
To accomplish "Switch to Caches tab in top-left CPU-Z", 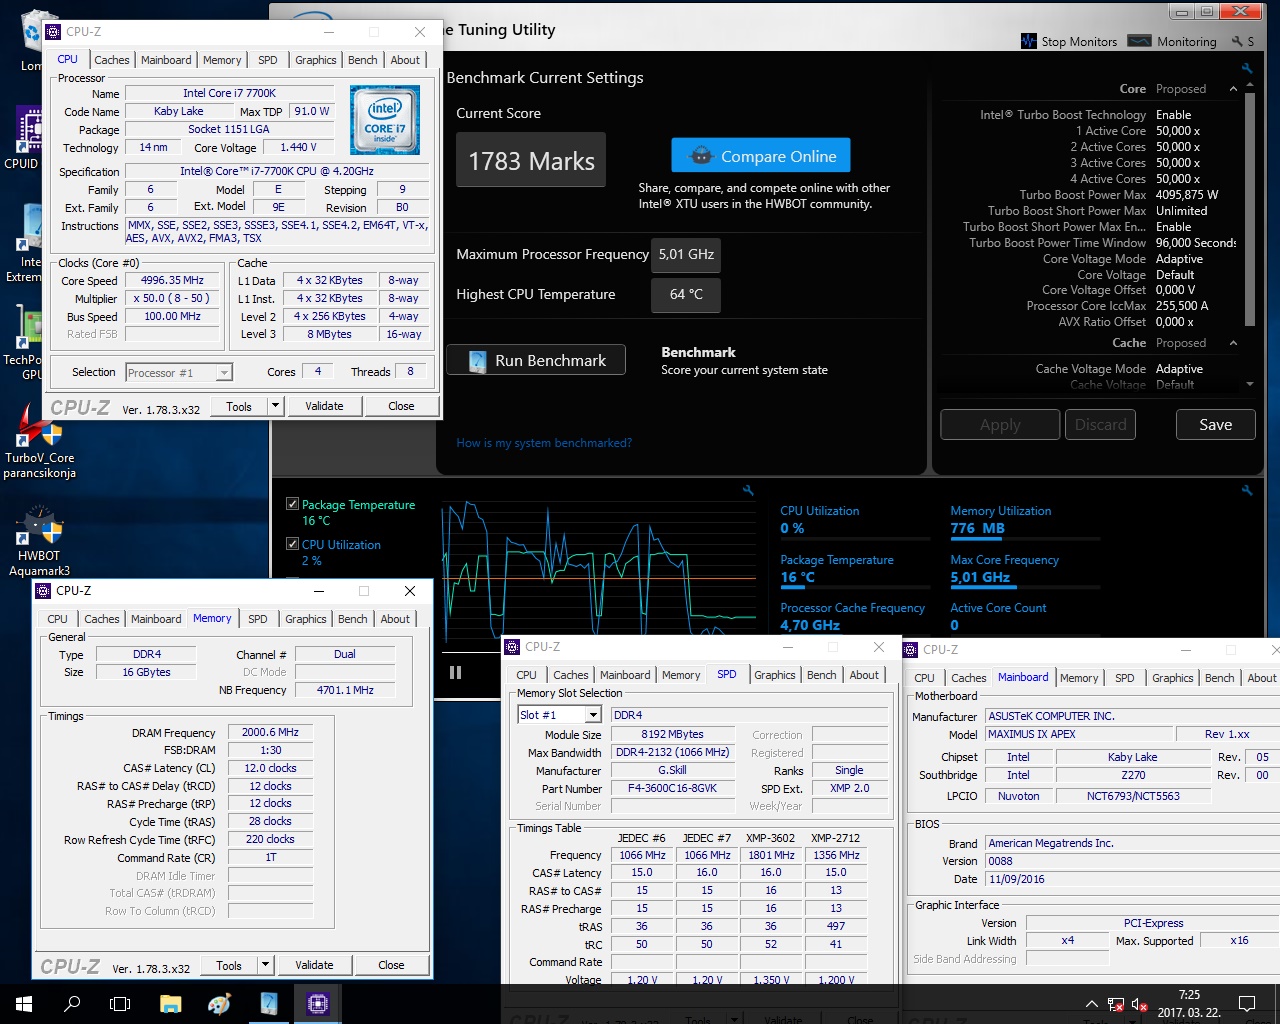I will pos(112,60).
